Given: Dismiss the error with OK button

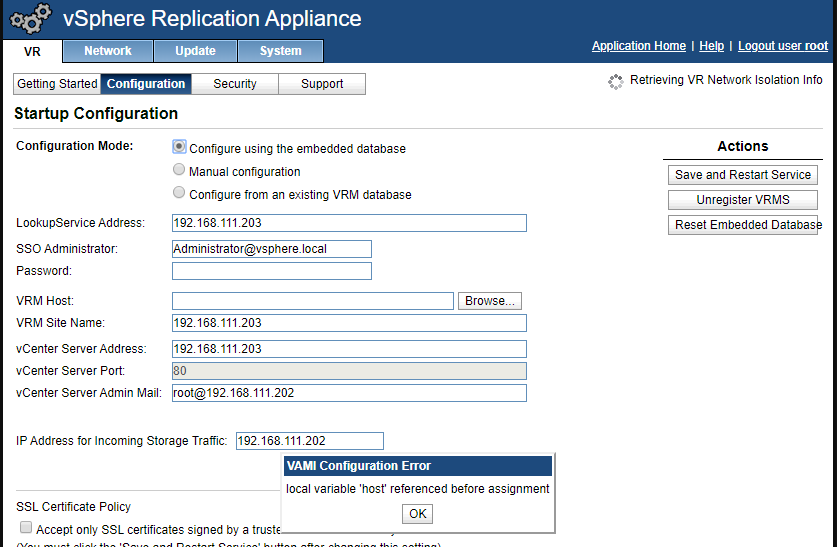Looking at the screenshot, I should coord(417,514).
